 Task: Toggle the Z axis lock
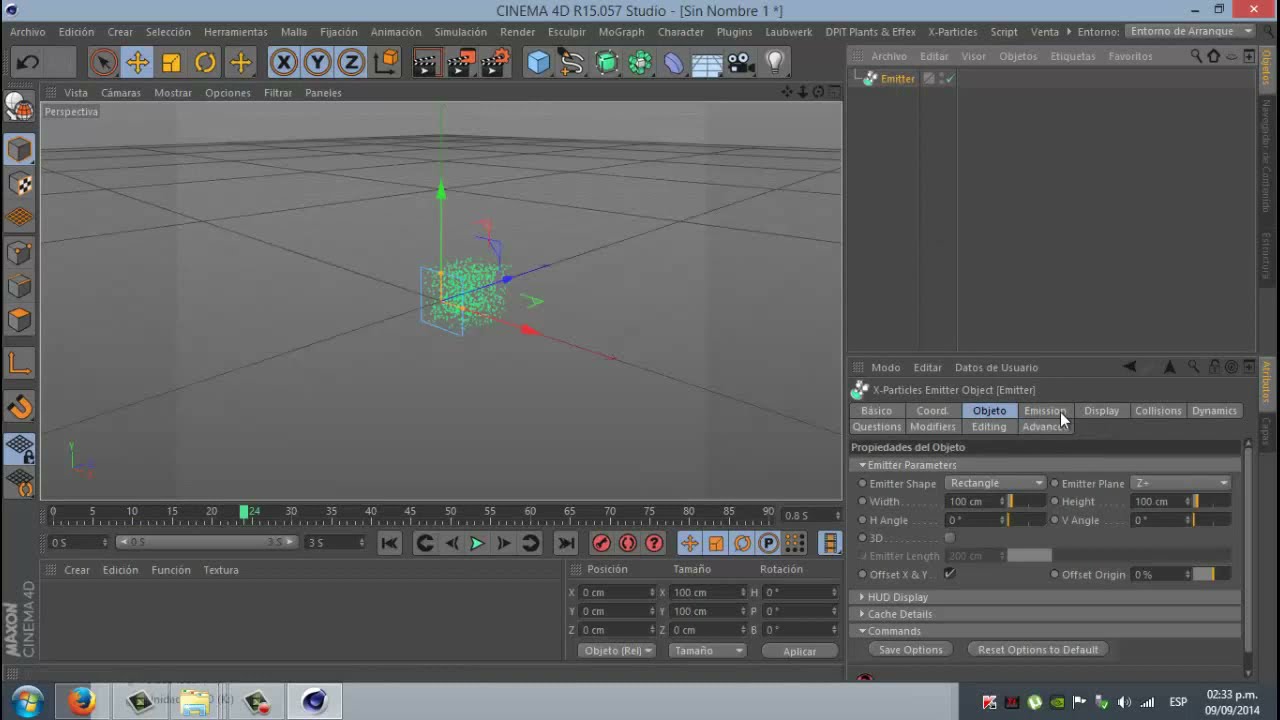click(351, 63)
